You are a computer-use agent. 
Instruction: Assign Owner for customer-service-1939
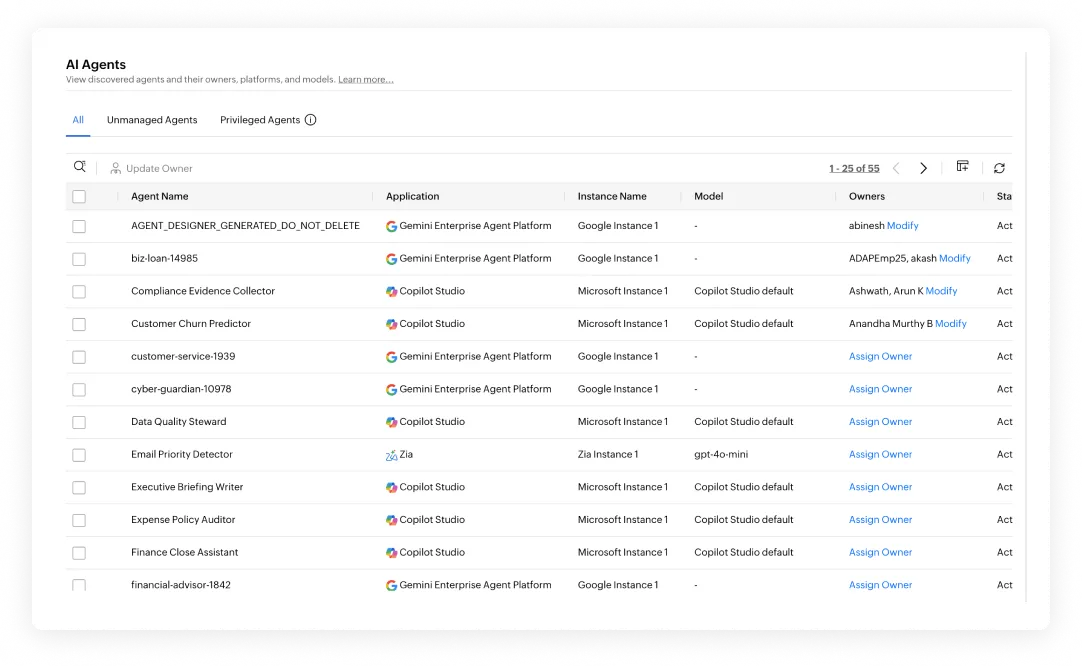pos(881,356)
